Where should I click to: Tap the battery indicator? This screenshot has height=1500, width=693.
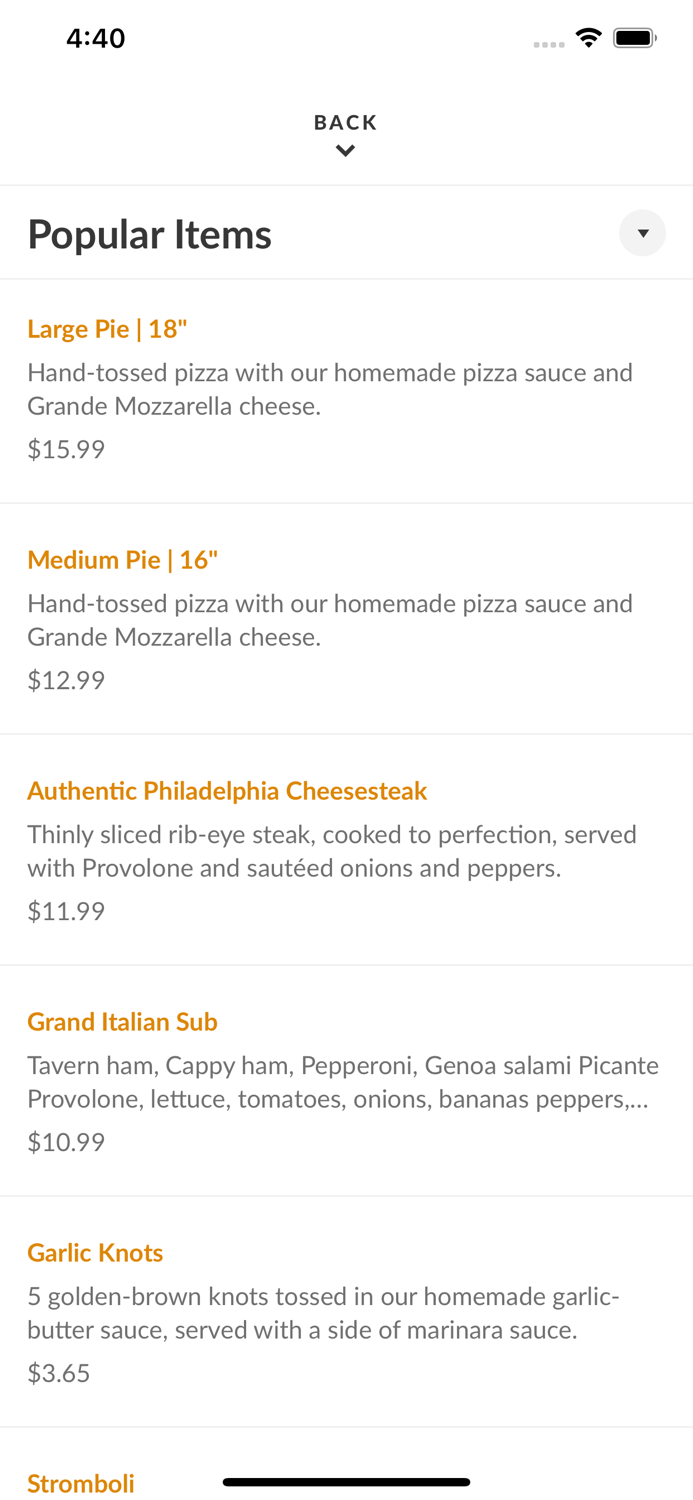tap(634, 36)
